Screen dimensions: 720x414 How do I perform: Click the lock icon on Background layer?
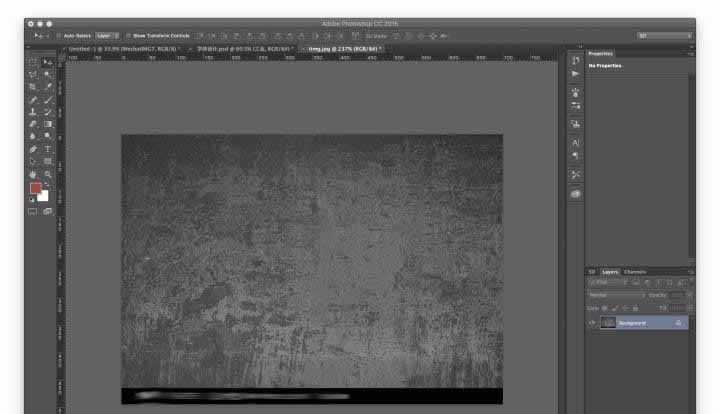click(679, 323)
